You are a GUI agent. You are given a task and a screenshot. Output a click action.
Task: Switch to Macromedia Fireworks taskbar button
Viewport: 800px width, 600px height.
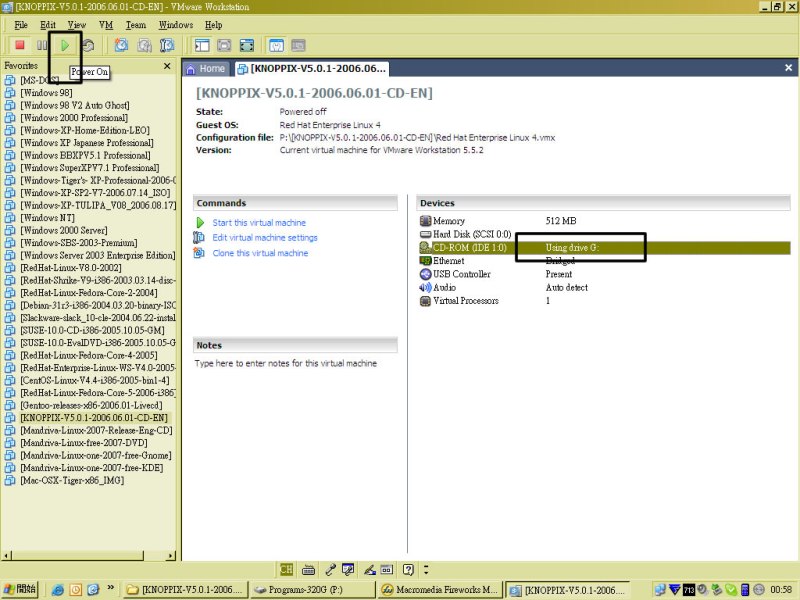439,590
